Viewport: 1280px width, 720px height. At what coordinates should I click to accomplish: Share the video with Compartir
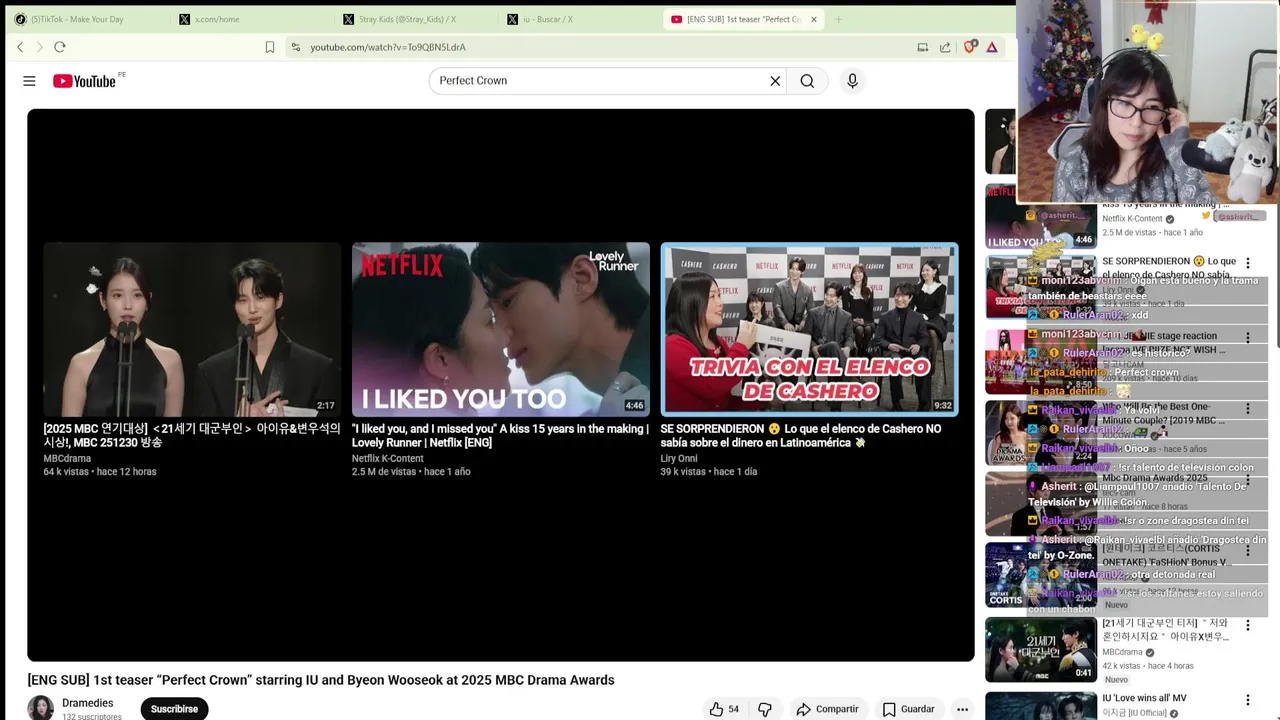tap(827, 709)
